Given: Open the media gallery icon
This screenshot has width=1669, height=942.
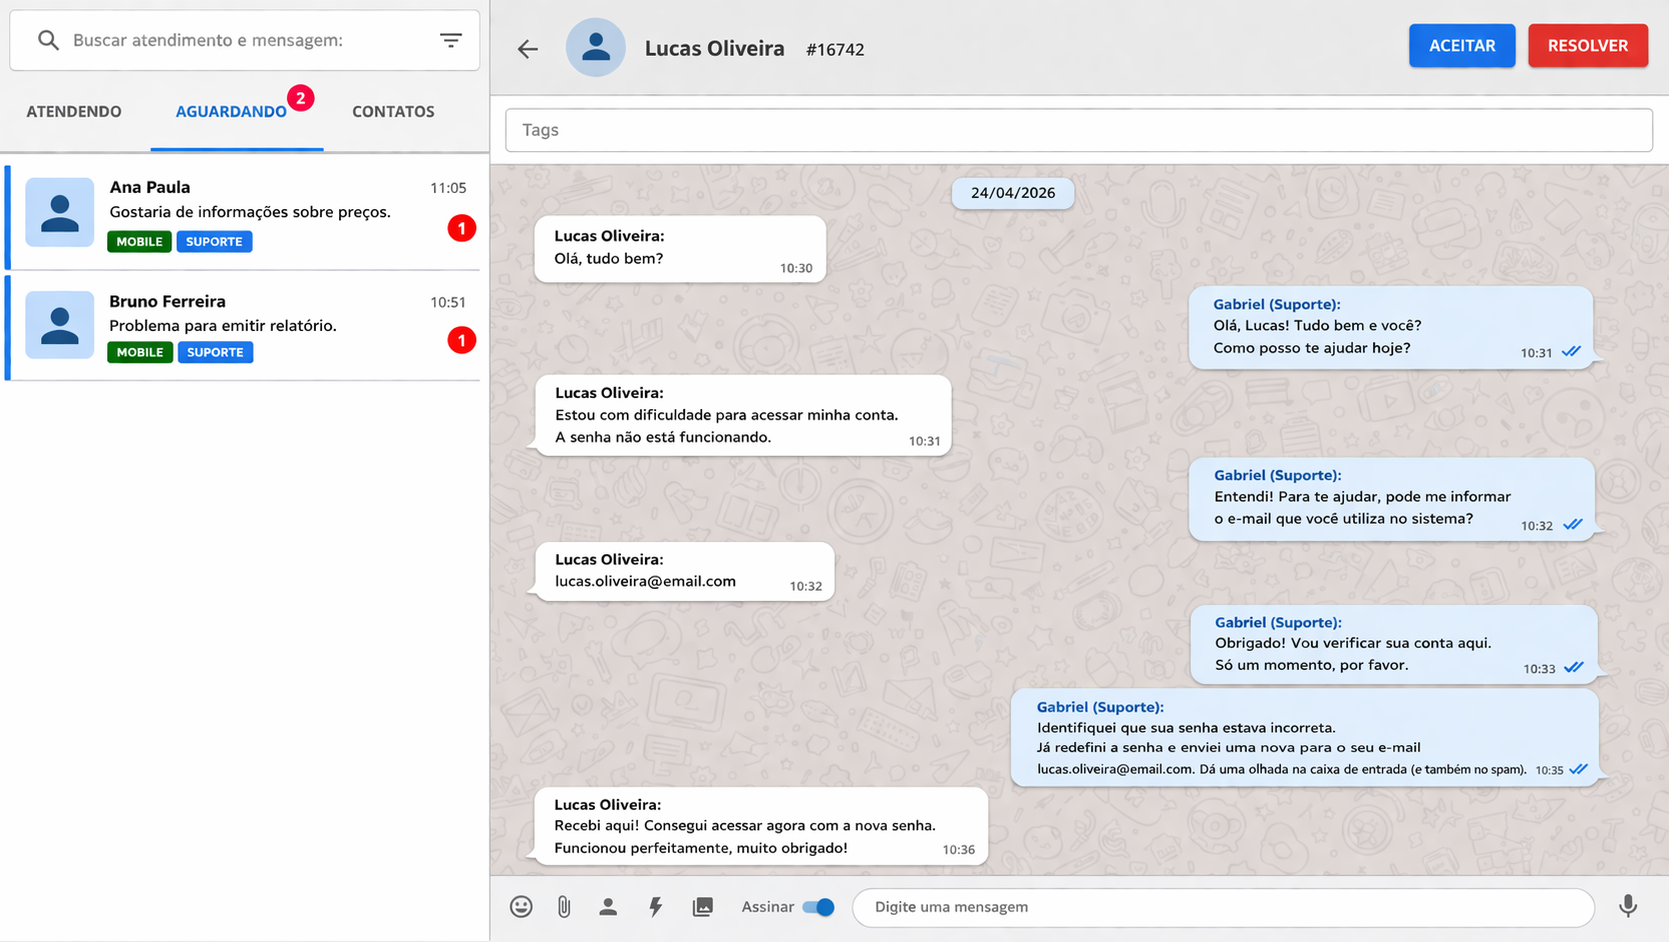Looking at the screenshot, I should 702,907.
